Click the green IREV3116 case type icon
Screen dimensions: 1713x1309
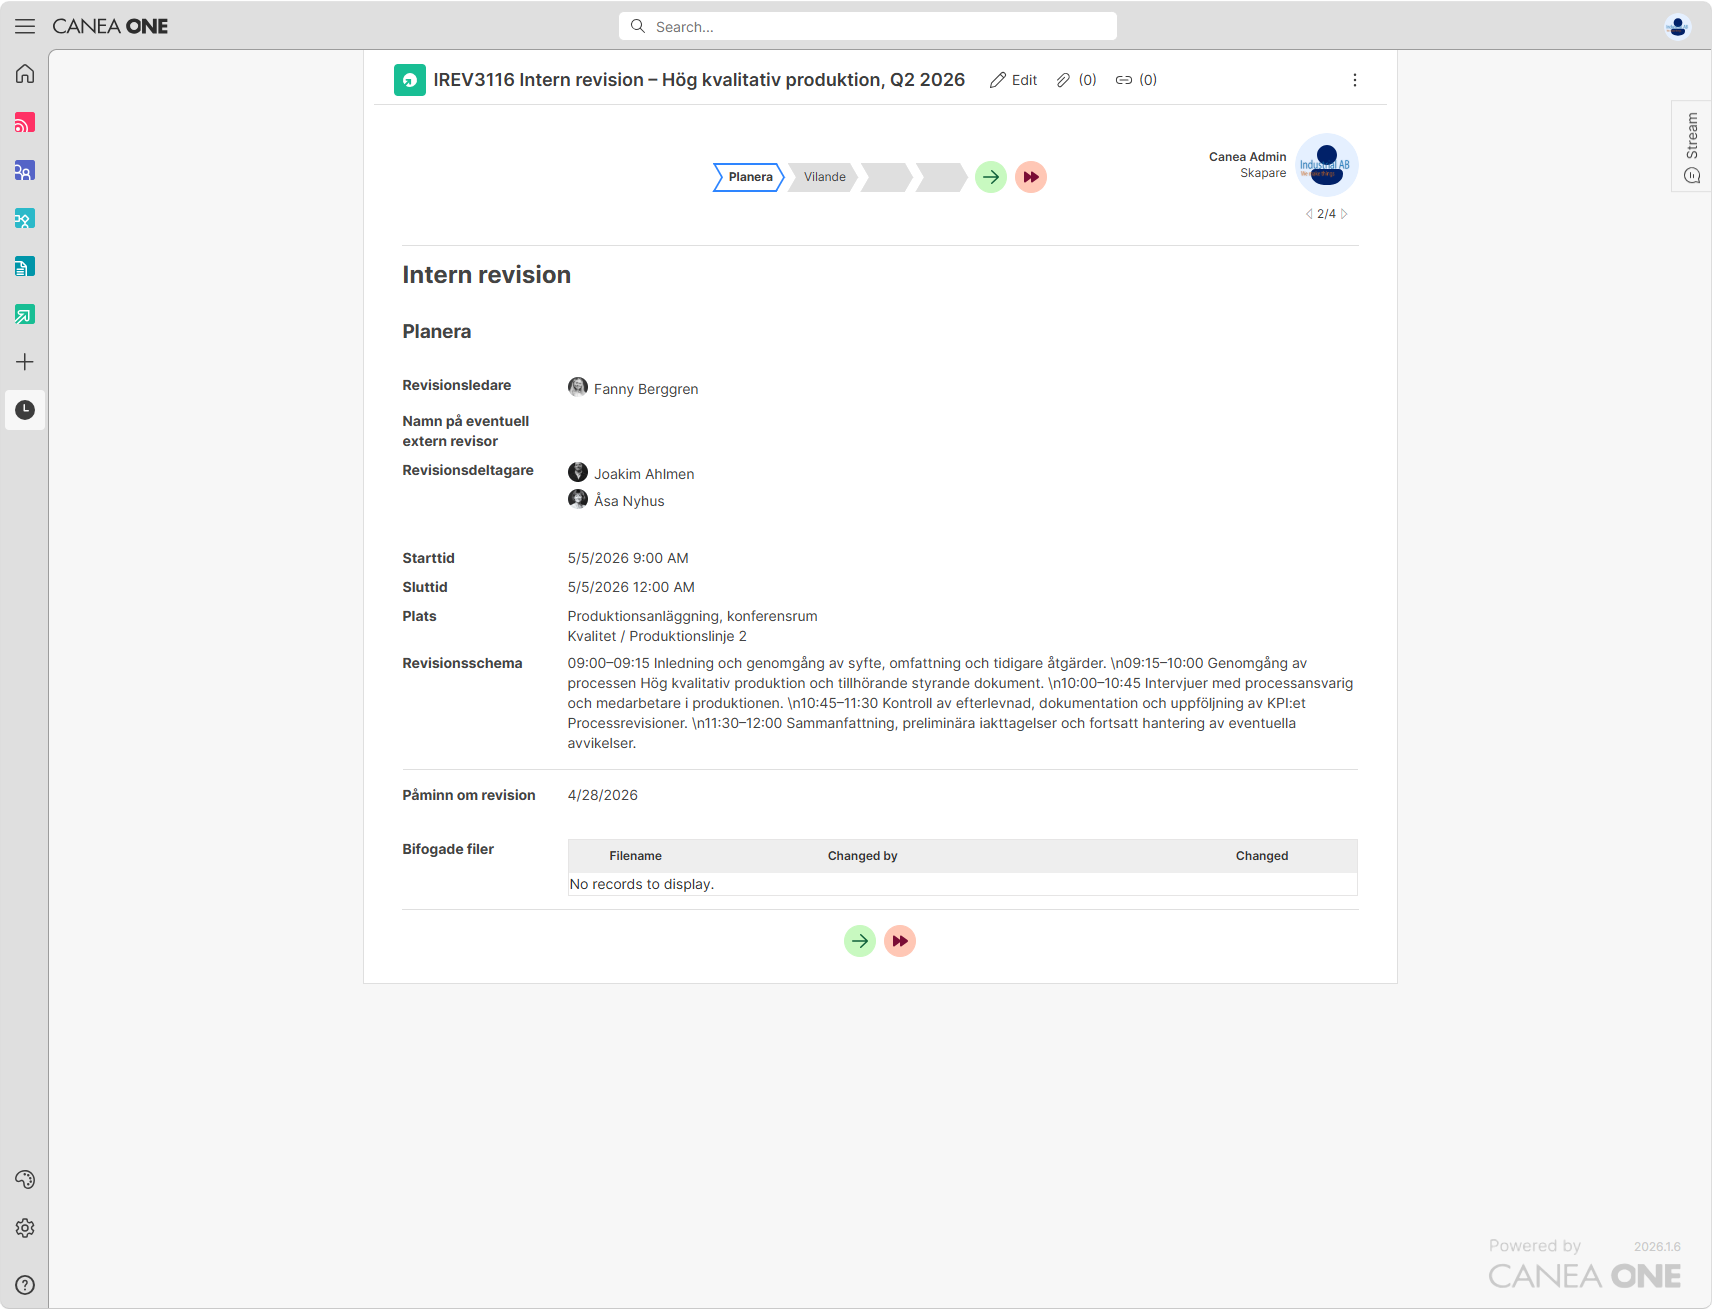click(x=410, y=80)
